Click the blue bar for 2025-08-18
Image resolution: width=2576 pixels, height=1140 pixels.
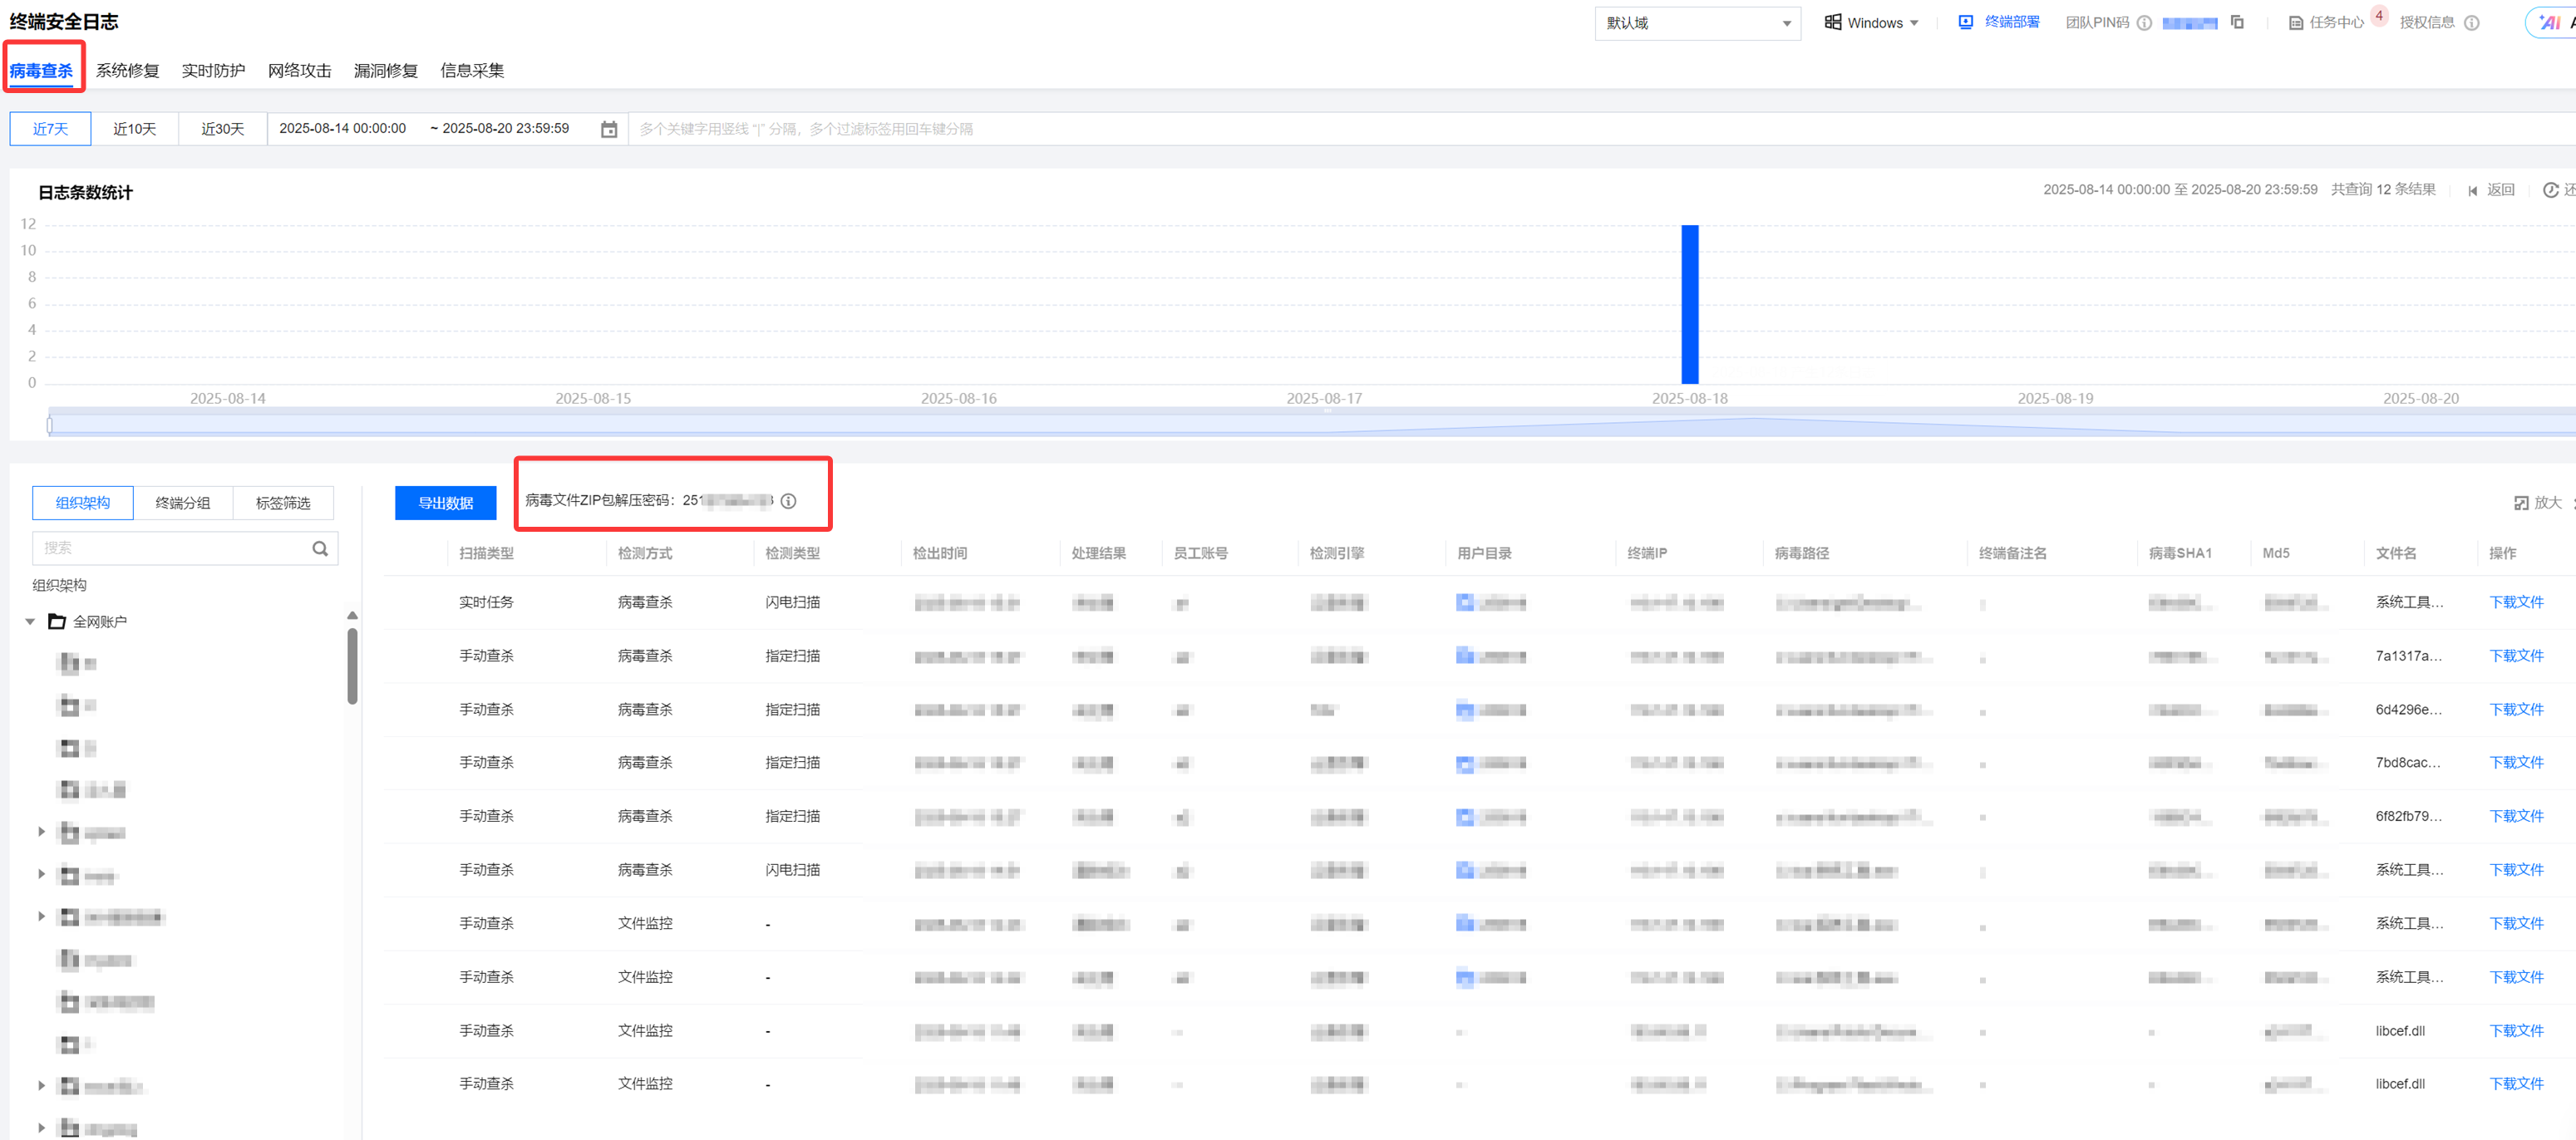click(1689, 304)
